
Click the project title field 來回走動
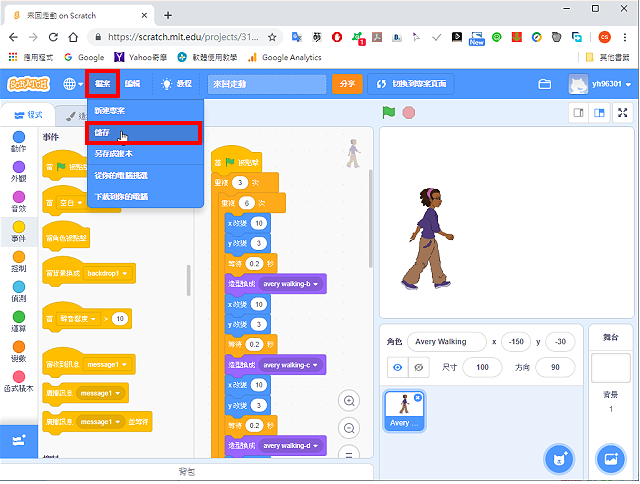pyautogui.click(x=267, y=84)
